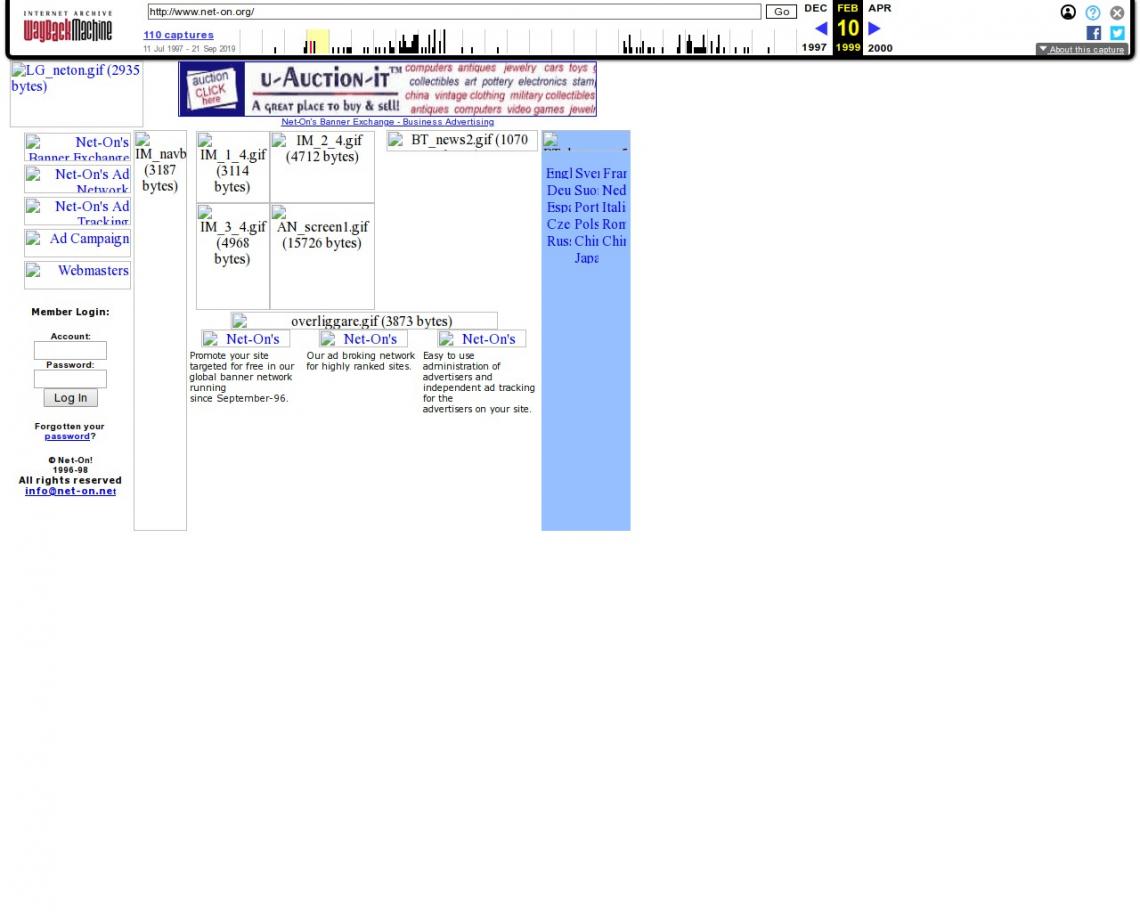Click the Wayback Machine logo
This screenshot has height=912, width=1140.
(x=68, y=26)
